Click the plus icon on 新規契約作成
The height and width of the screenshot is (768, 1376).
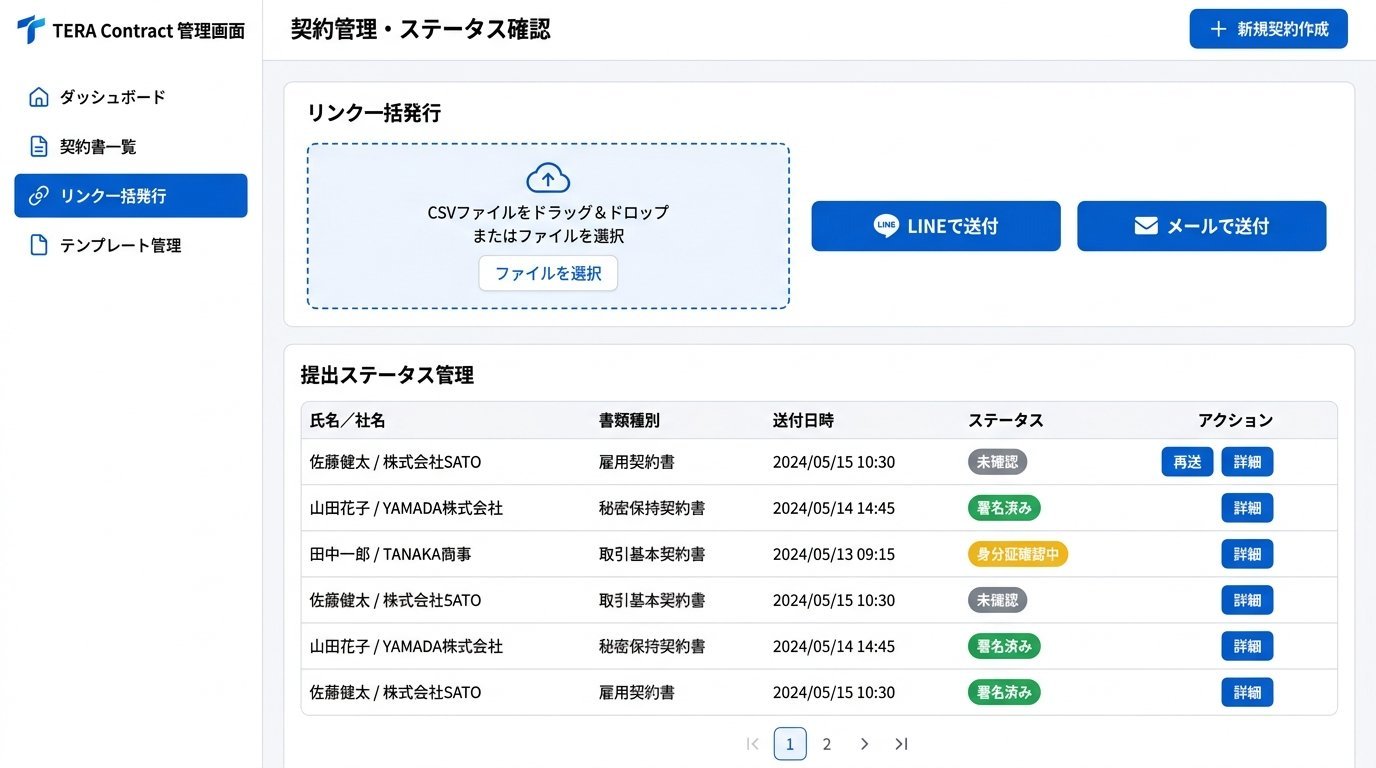pos(1219,28)
